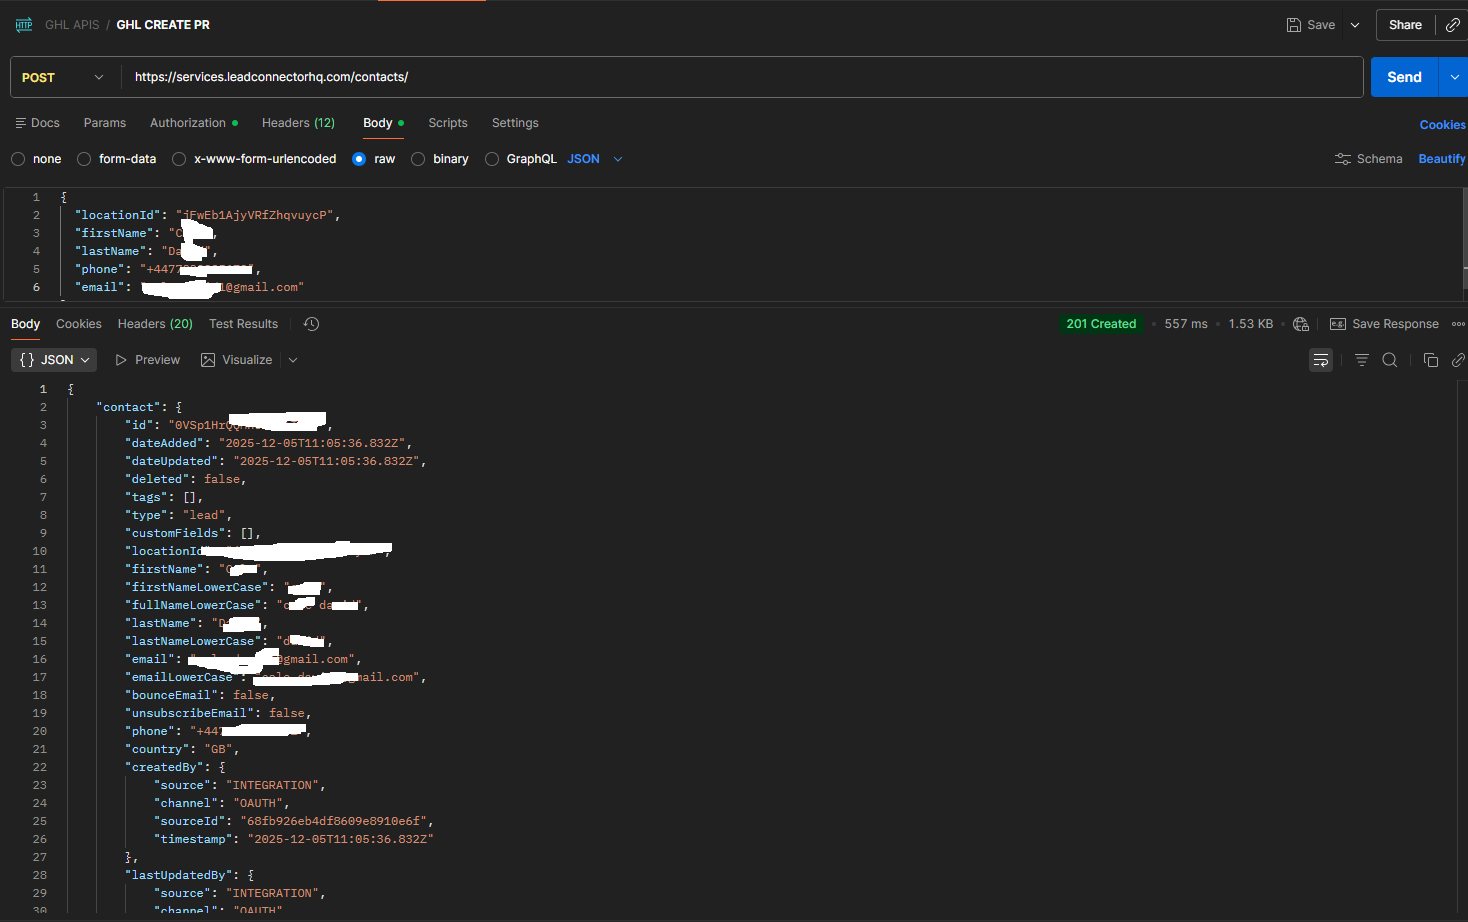Viewport: 1468px width, 922px height.
Task: Click the 201 Created status badge
Action: [1101, 324]
